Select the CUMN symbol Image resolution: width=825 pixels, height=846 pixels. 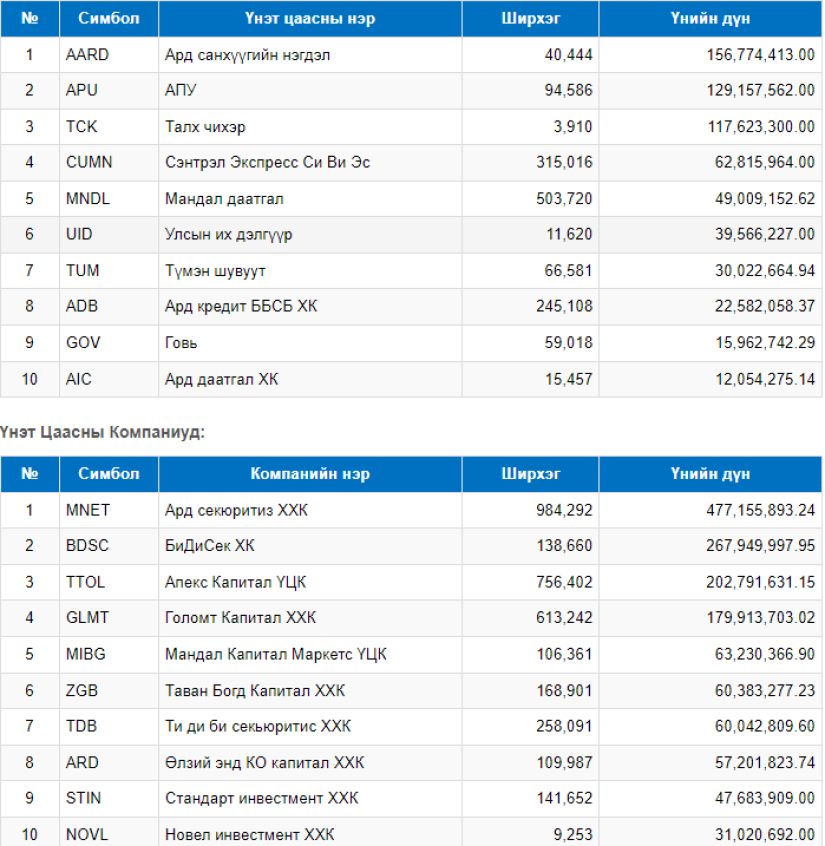[89, 162]
